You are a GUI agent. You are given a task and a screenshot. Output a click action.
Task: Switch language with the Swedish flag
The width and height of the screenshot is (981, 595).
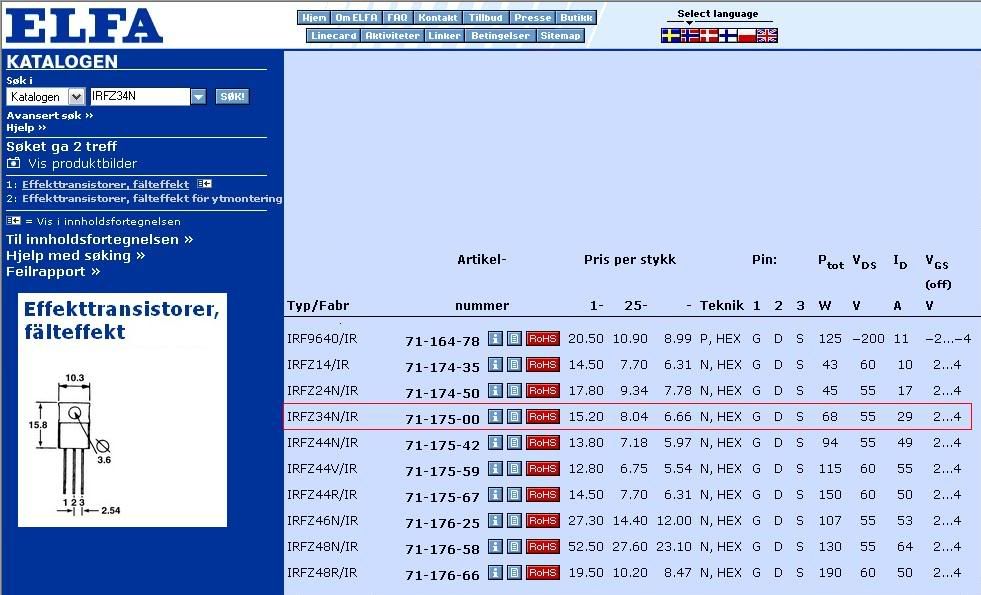click(670, 35)
